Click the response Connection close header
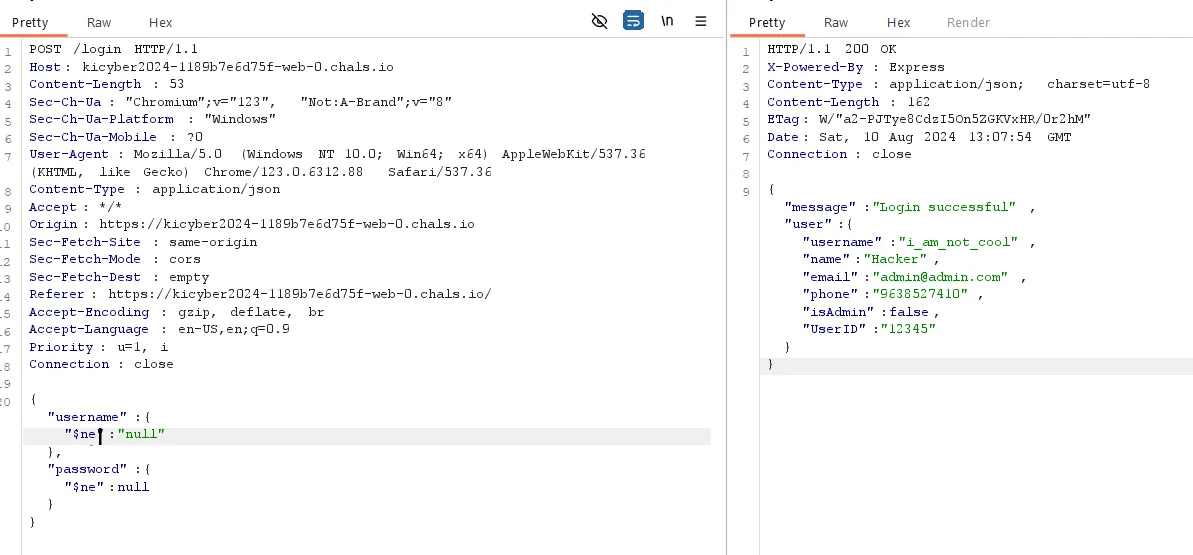The height and width of the screenshot is (555, 1193). click(x=838, y=155)
